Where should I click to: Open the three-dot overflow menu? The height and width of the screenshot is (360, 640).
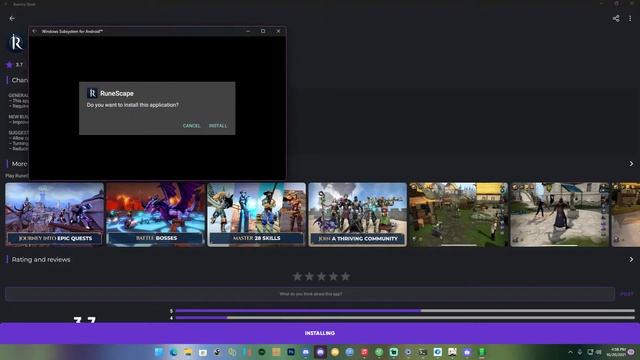click(x=630, y=18)
